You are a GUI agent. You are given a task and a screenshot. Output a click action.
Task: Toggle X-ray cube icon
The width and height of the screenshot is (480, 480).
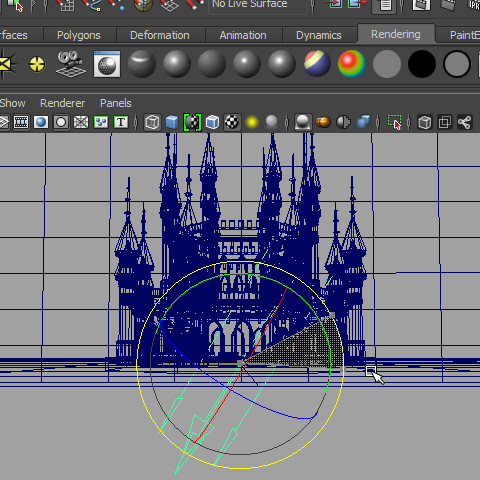coord(425,122)
